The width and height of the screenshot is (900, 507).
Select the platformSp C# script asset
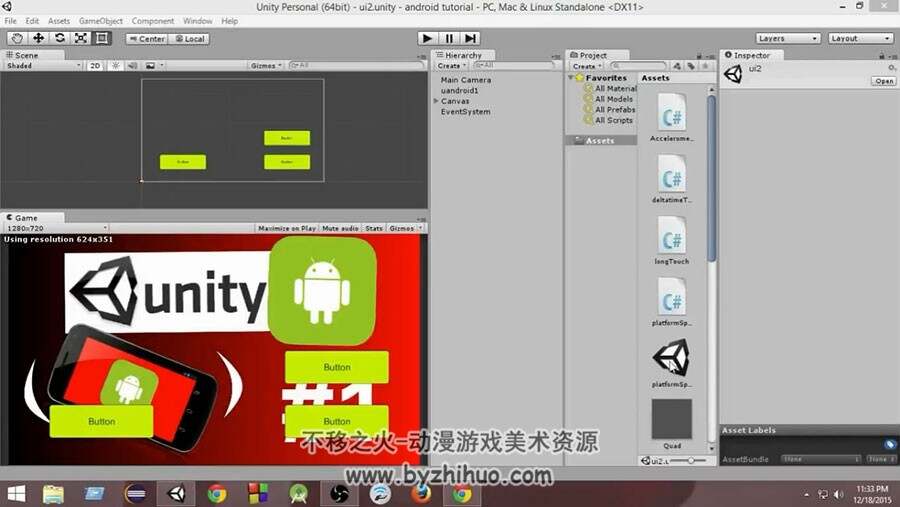click(672, 301)
